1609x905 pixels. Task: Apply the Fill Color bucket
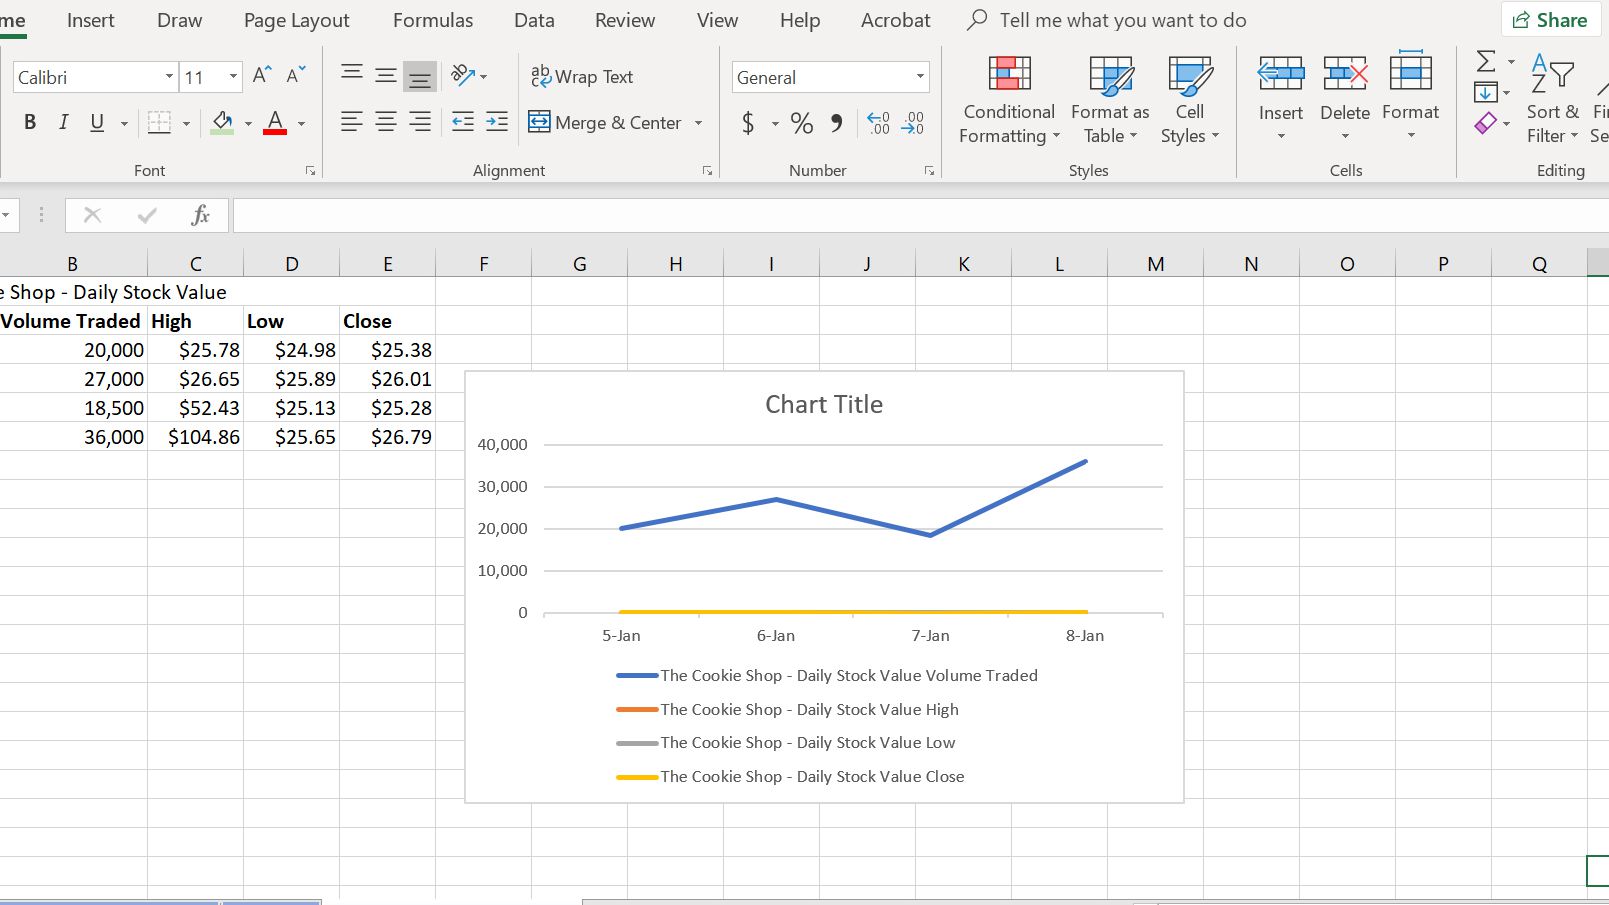pyautogui.click(x=223, y=122)
